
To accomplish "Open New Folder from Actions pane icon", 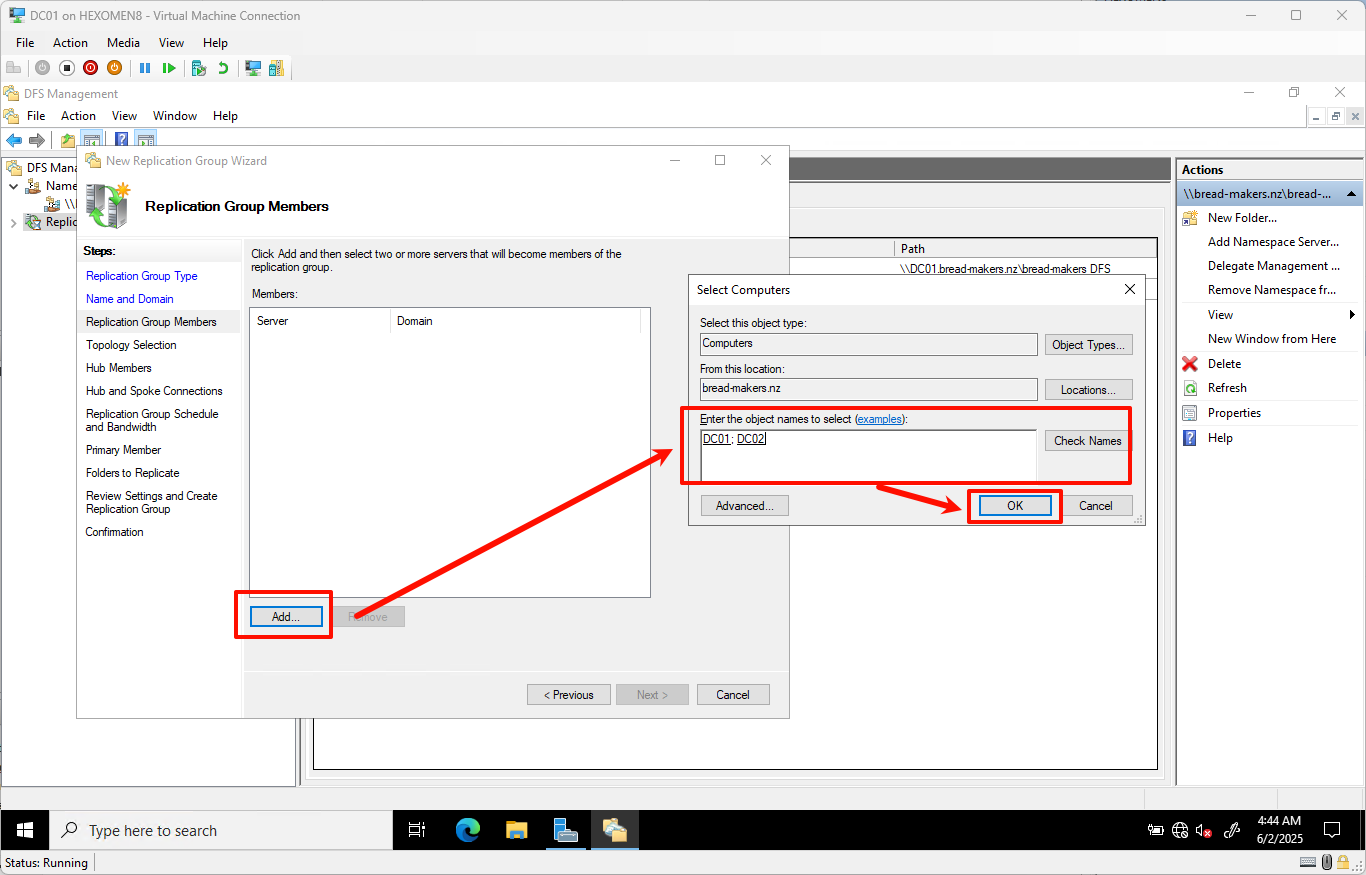I will click(1189, 217).
